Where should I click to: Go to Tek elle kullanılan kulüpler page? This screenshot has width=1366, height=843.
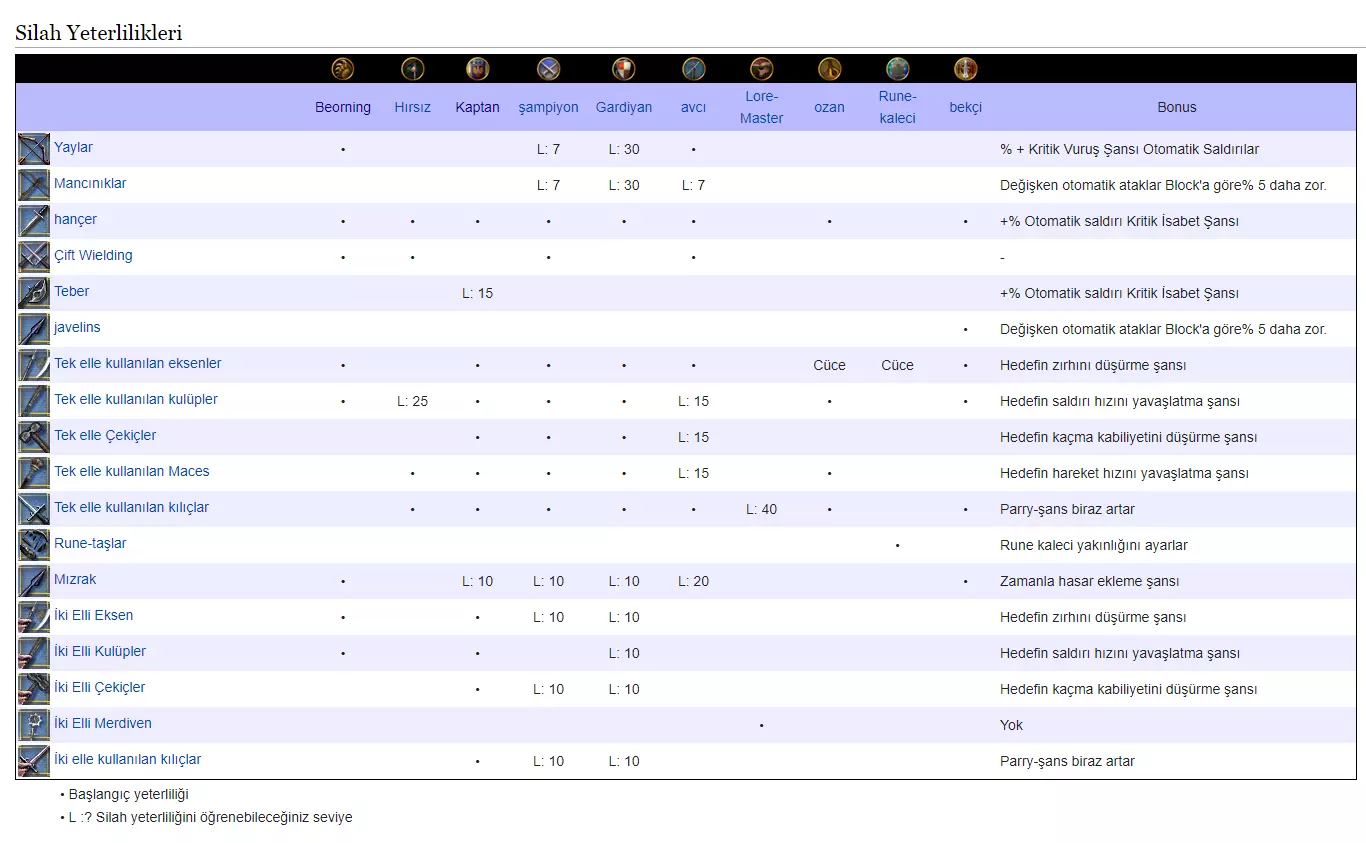click(x=136, y=400)
